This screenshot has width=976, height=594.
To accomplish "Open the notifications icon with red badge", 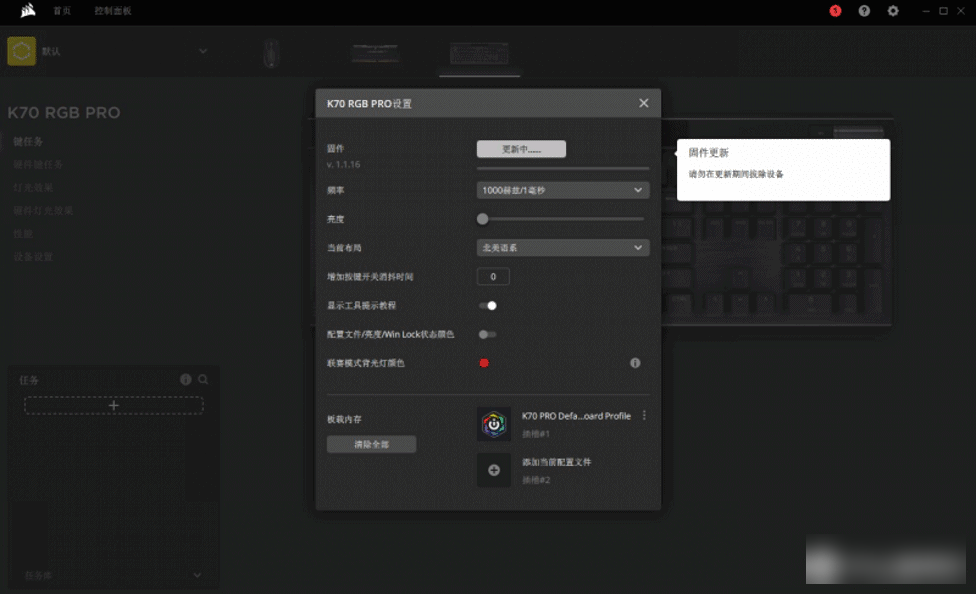I will [835, 11].
